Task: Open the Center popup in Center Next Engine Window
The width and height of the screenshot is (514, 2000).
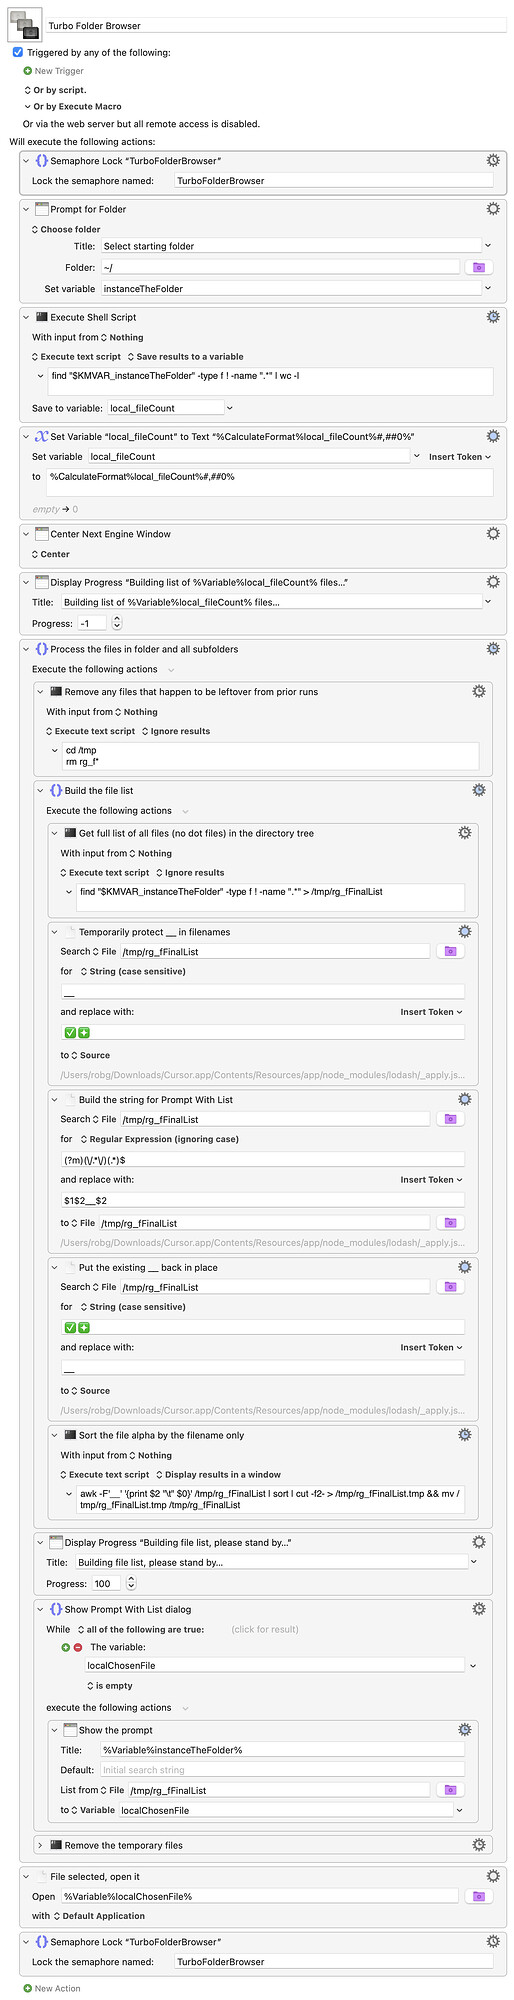Action: tap(50, 554)
